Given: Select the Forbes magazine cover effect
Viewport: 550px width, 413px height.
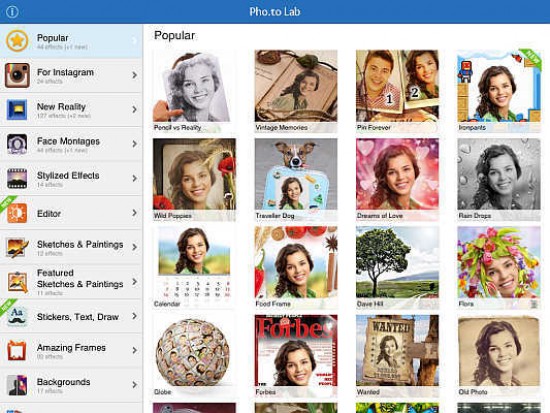Looking at the screenshot, I should tap(296, 355).
